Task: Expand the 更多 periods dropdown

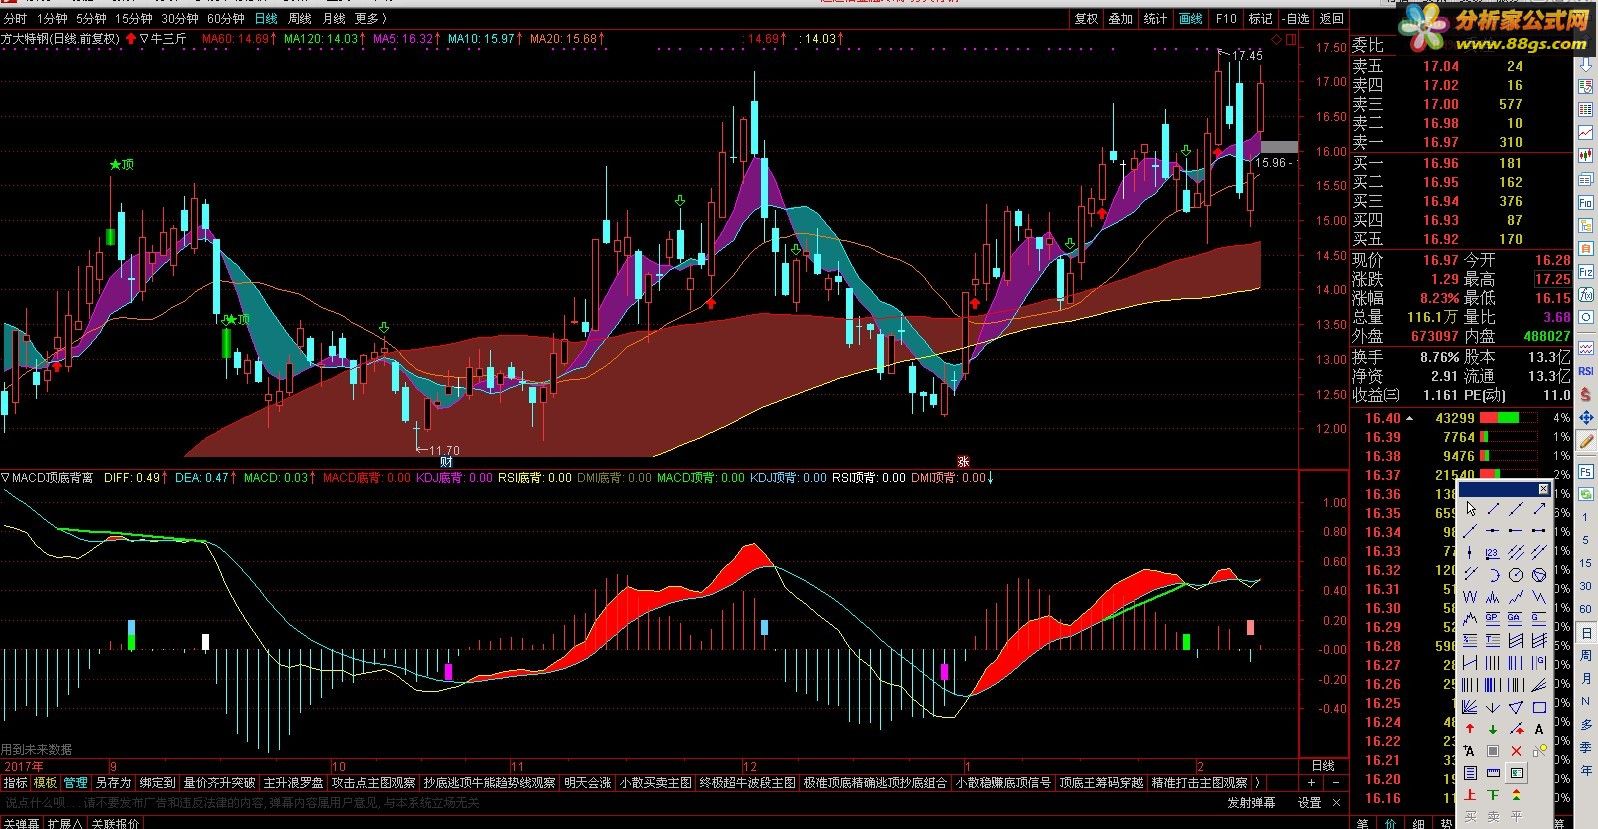Action: [x=371, y=19]
